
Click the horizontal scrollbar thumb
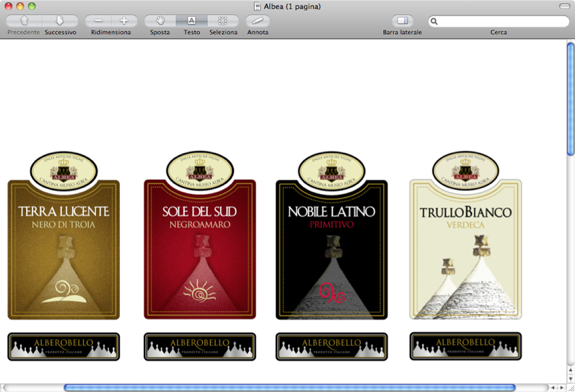pos(290,388)
